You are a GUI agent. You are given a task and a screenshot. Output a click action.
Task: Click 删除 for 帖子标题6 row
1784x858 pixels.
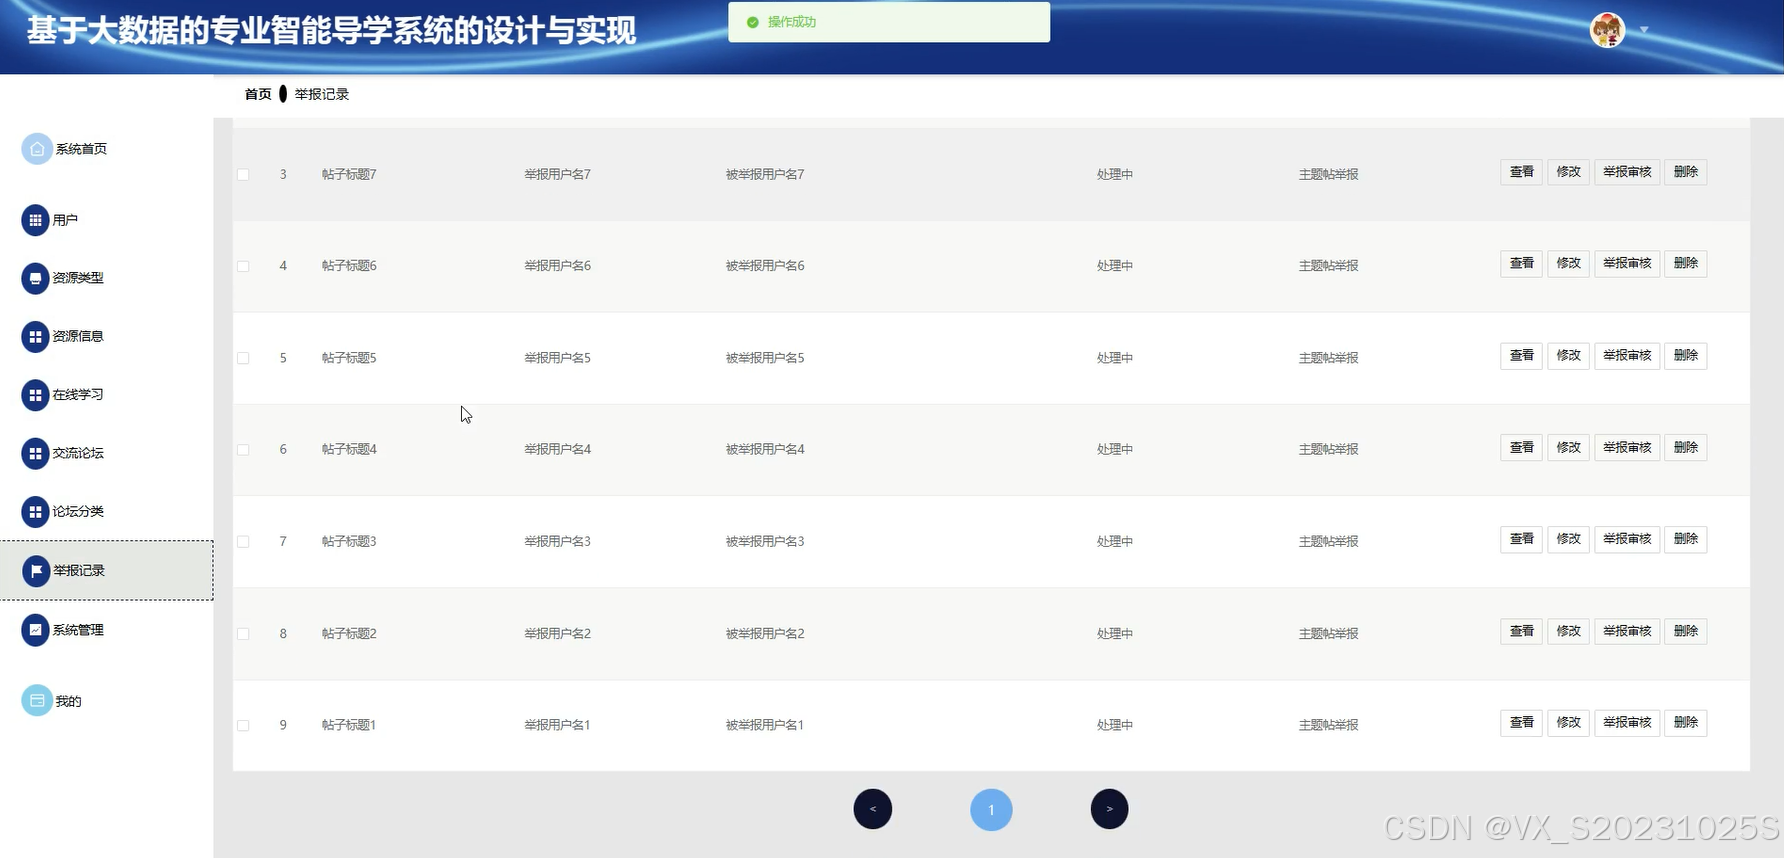click(x=1686, y=263)
